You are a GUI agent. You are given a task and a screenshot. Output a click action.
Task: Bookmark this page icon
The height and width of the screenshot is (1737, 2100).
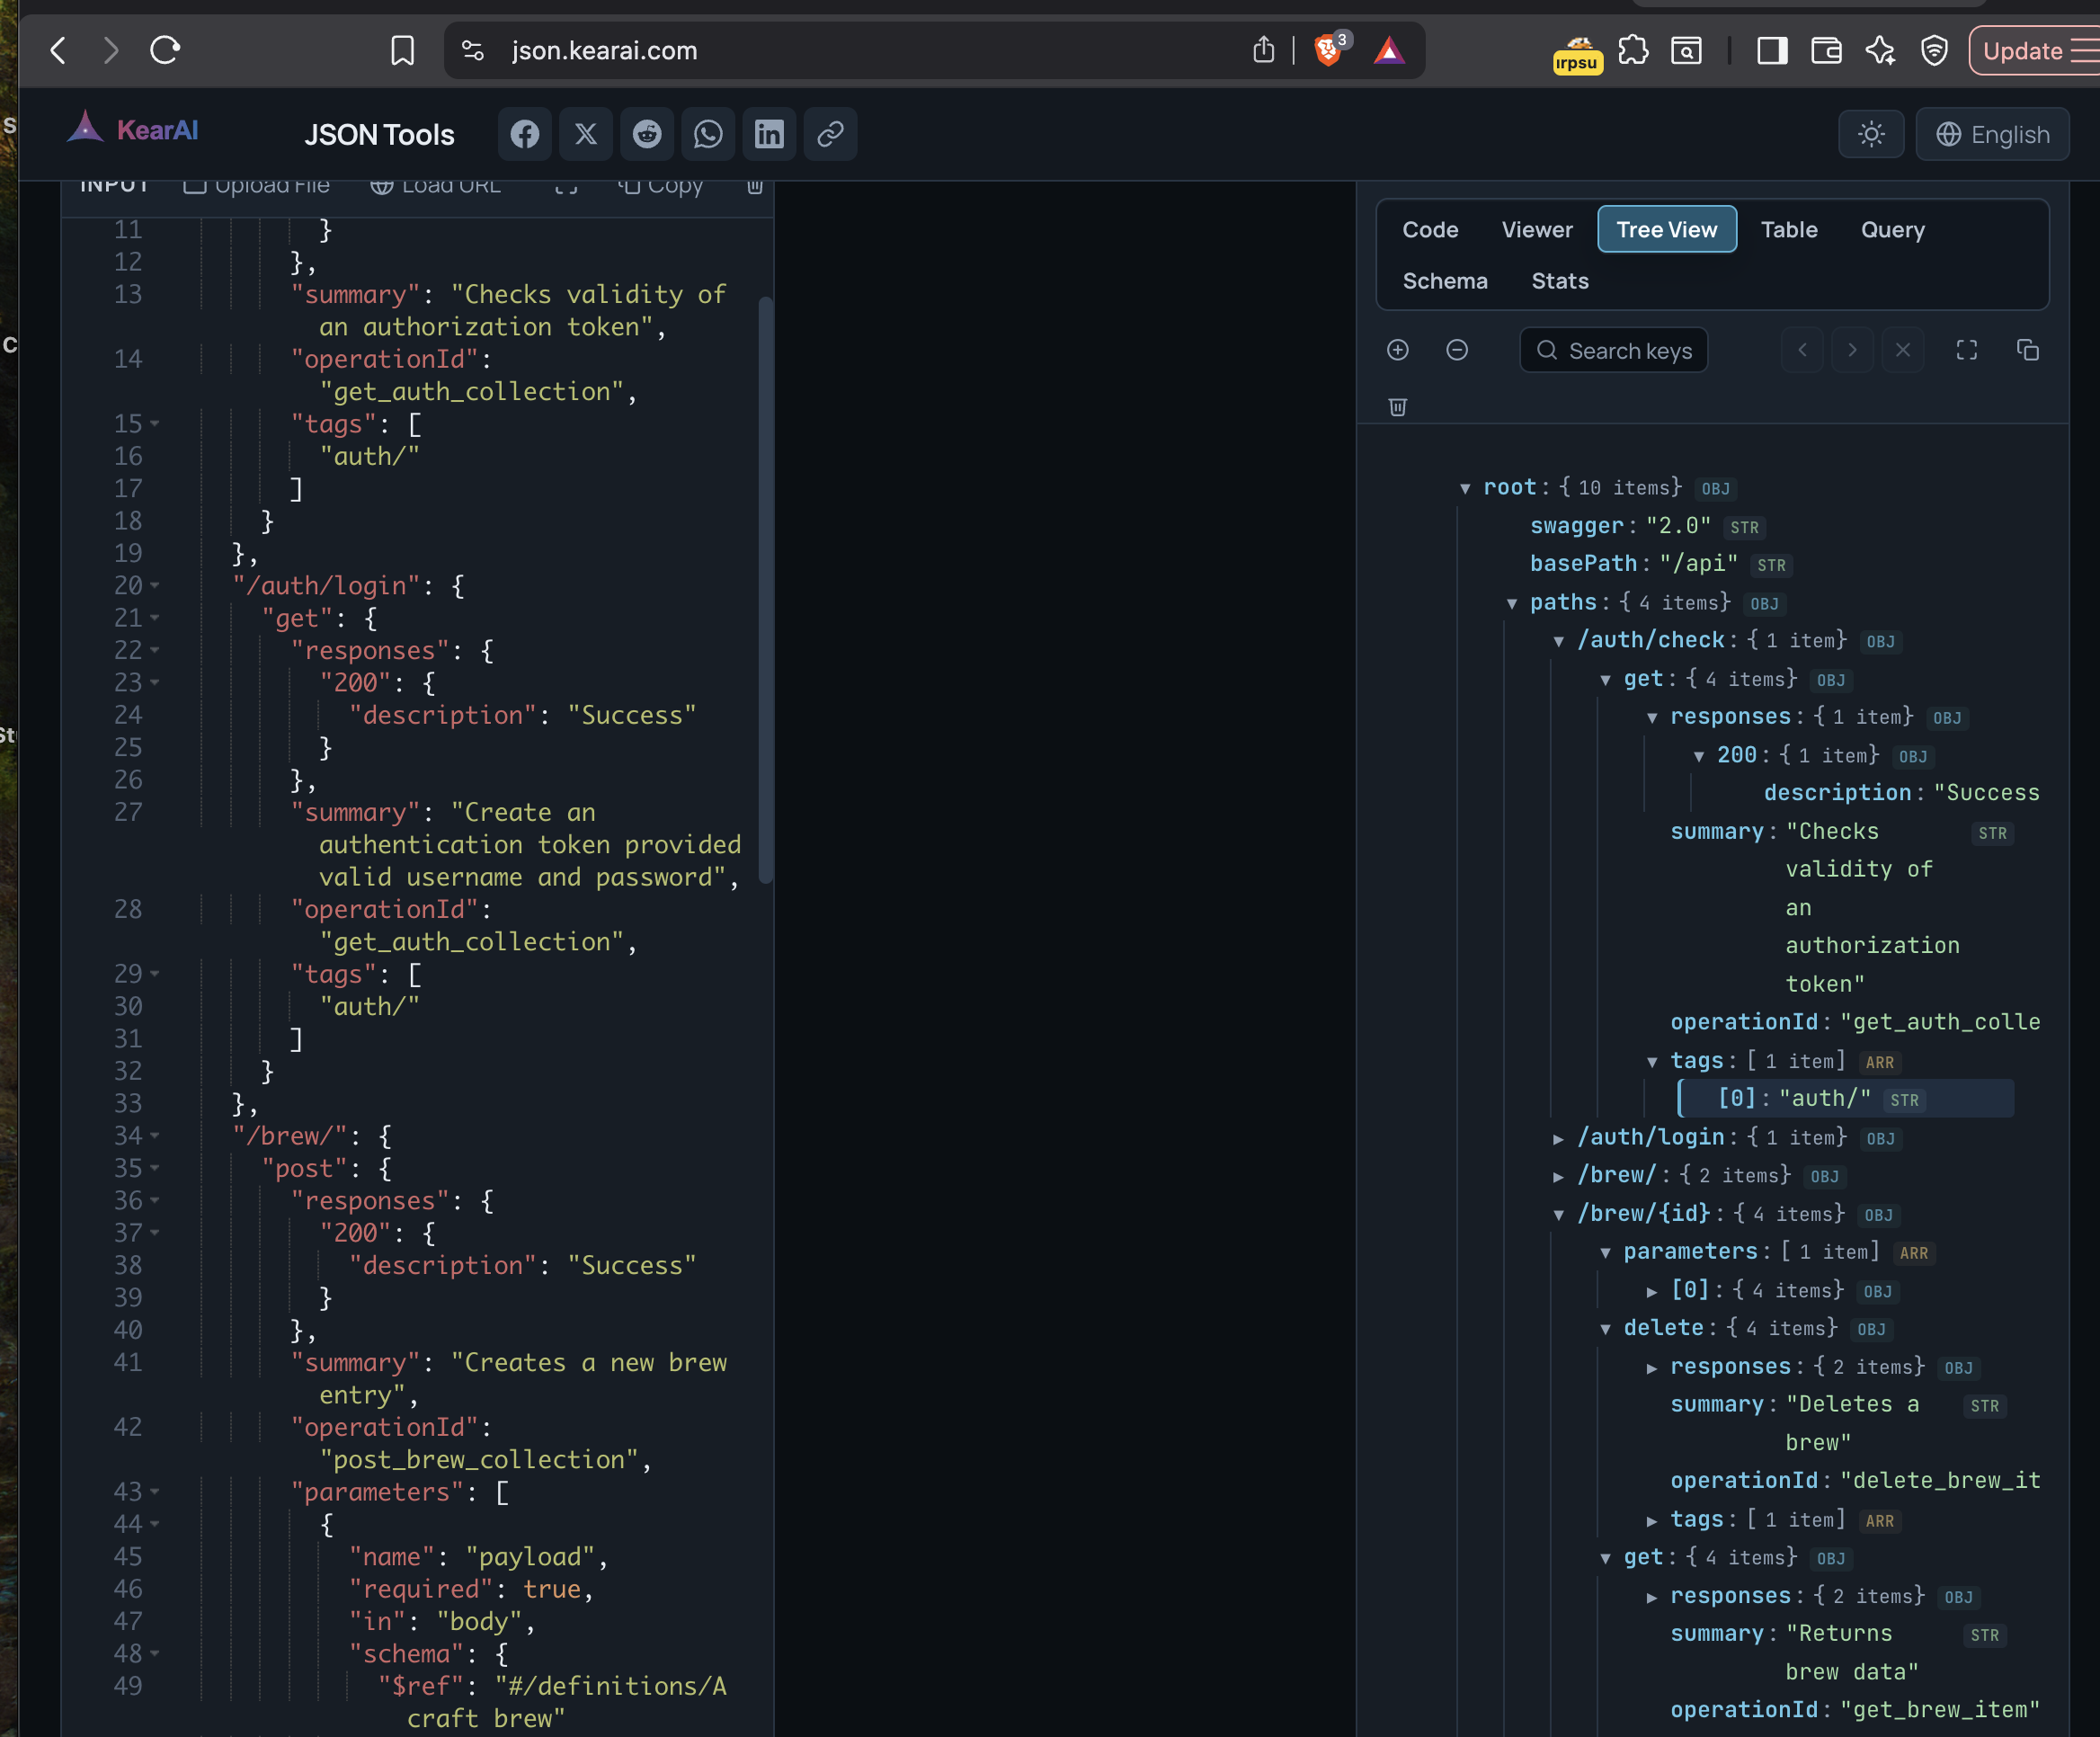402,50
